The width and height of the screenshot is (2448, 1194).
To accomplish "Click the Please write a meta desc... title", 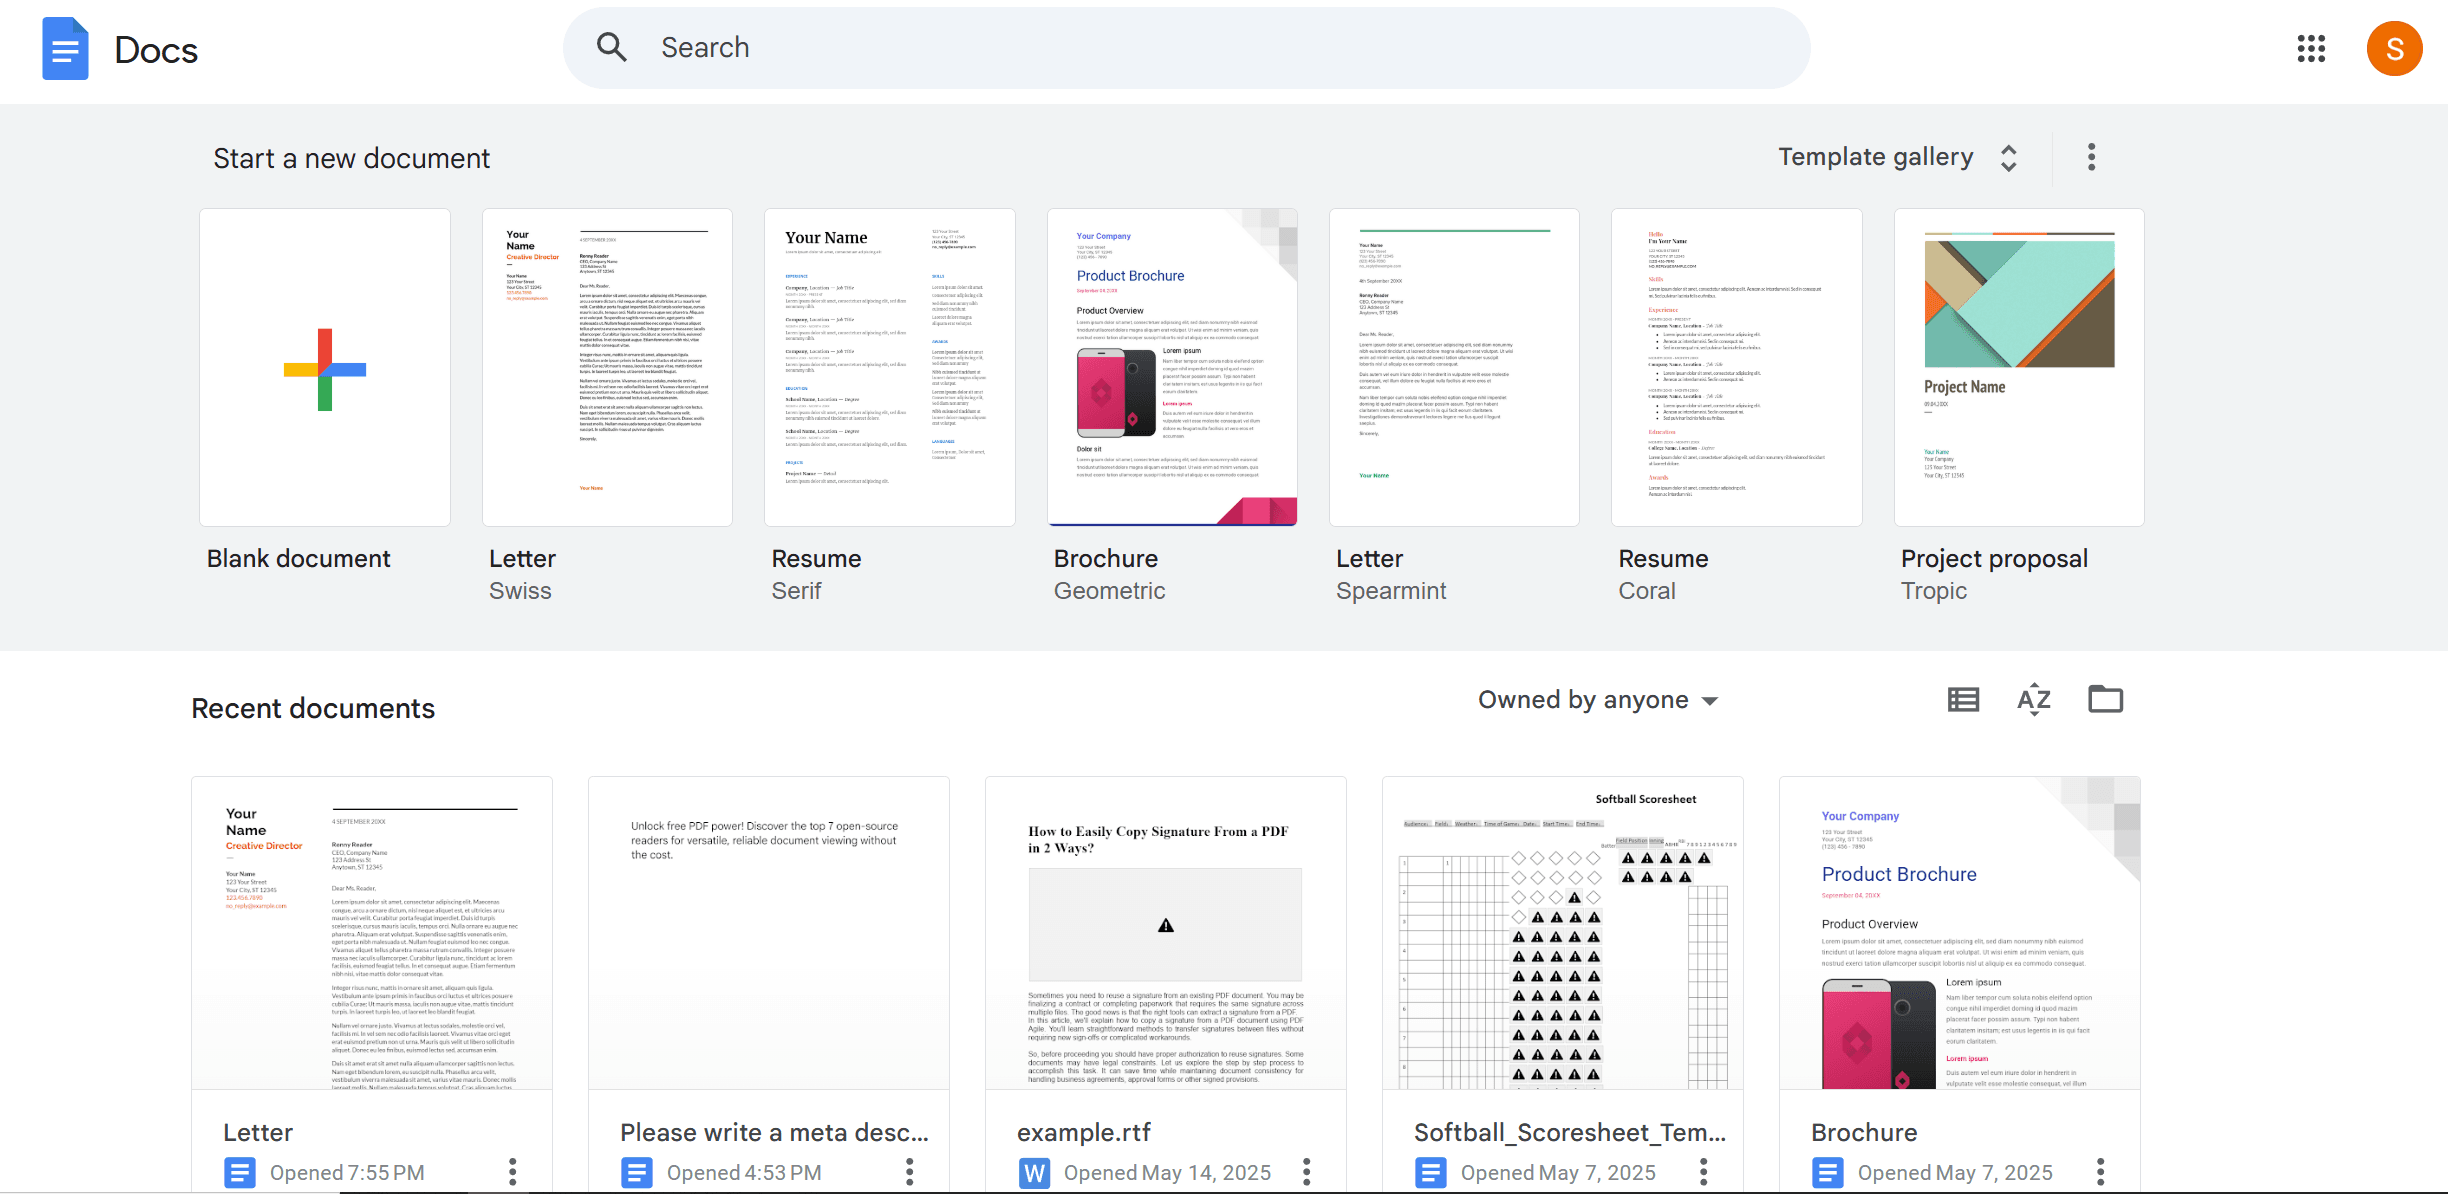I will (x=774, y=1132).
